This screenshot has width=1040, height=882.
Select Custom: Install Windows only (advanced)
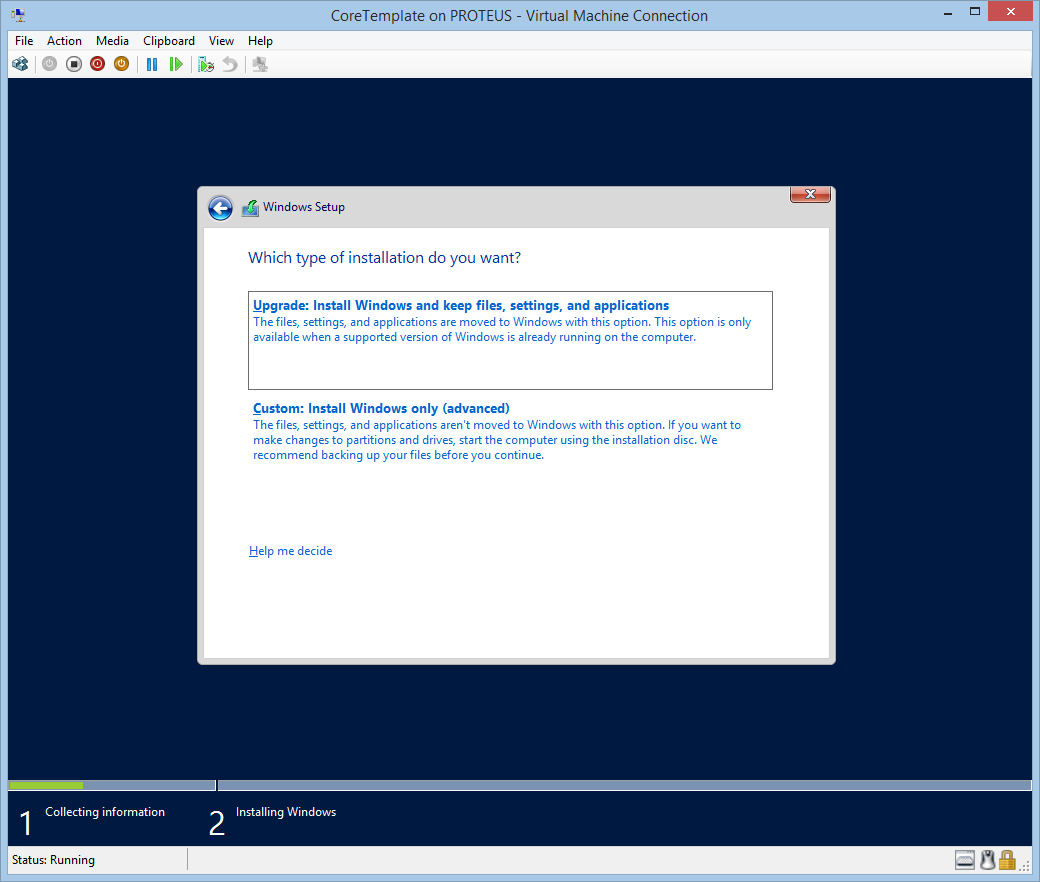click(x=381, y=409)
